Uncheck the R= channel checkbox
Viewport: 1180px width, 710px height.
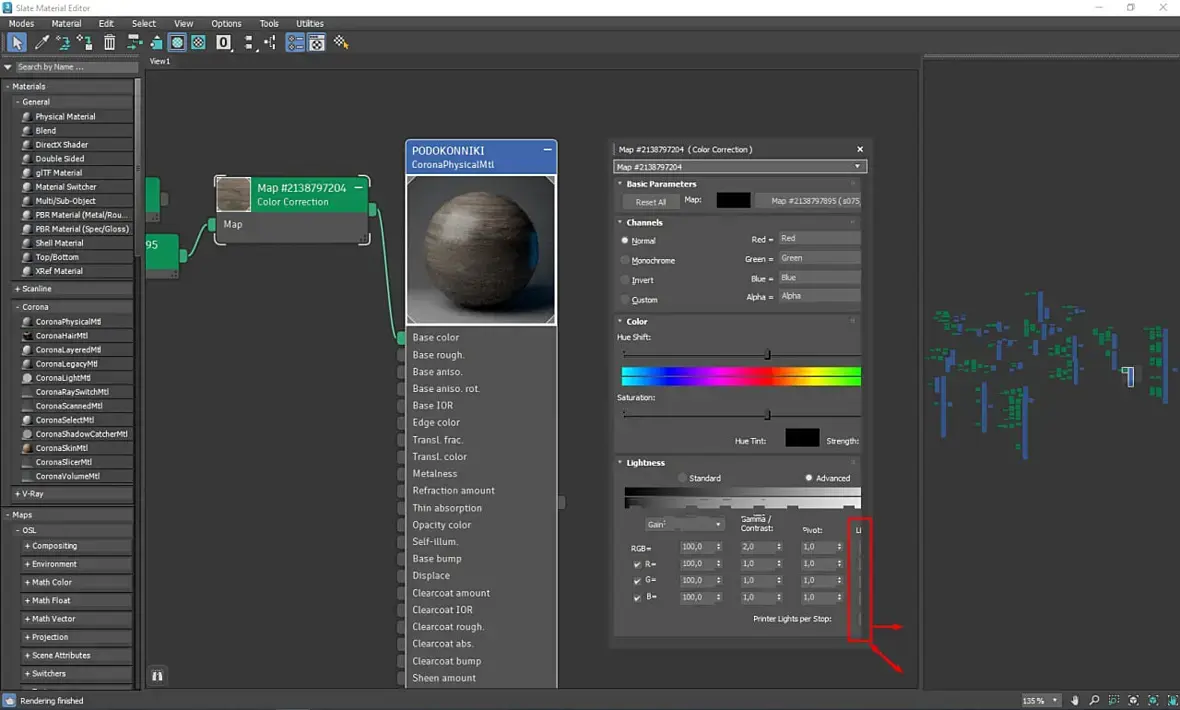click(x=638, y=564)
